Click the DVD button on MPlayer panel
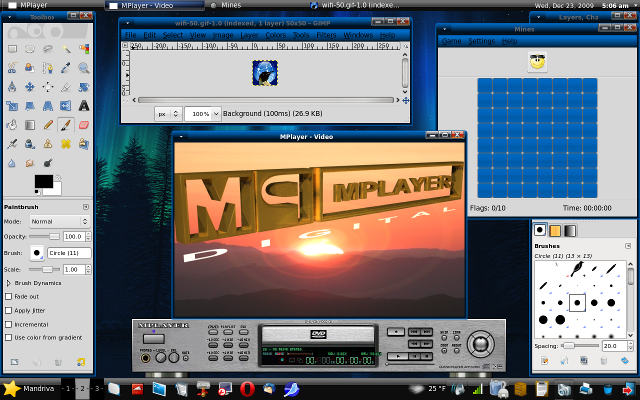 click(x=213, y=331)
